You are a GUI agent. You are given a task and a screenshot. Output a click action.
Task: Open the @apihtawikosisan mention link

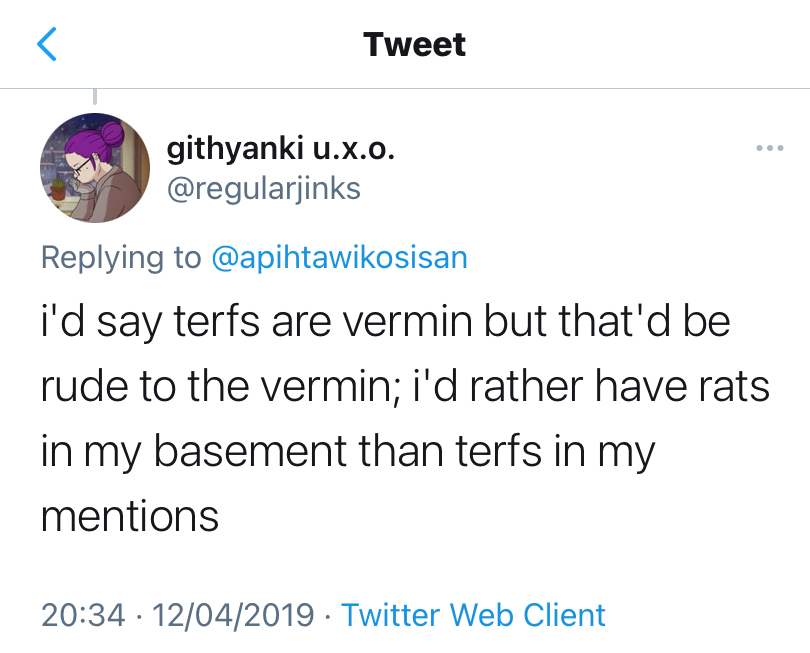pyautogui.click(x=340, y=257)
